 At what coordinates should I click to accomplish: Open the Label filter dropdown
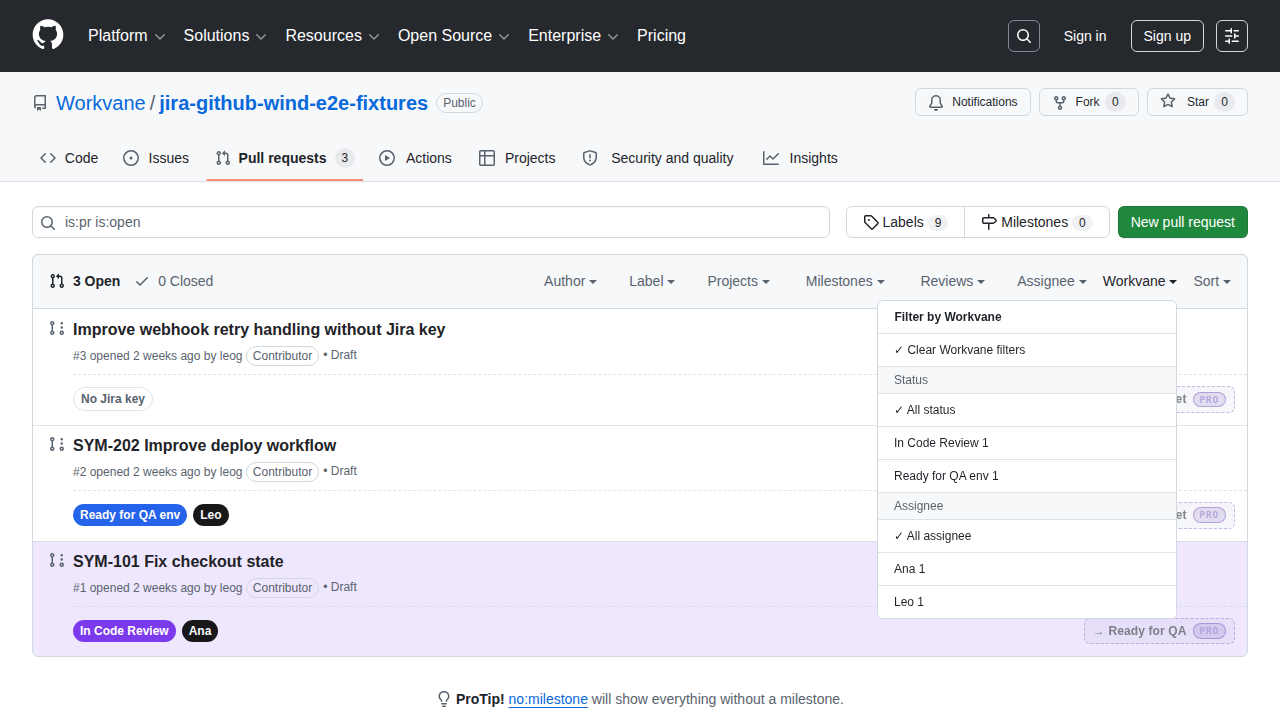pyautogui.click(x=652, y=281)
